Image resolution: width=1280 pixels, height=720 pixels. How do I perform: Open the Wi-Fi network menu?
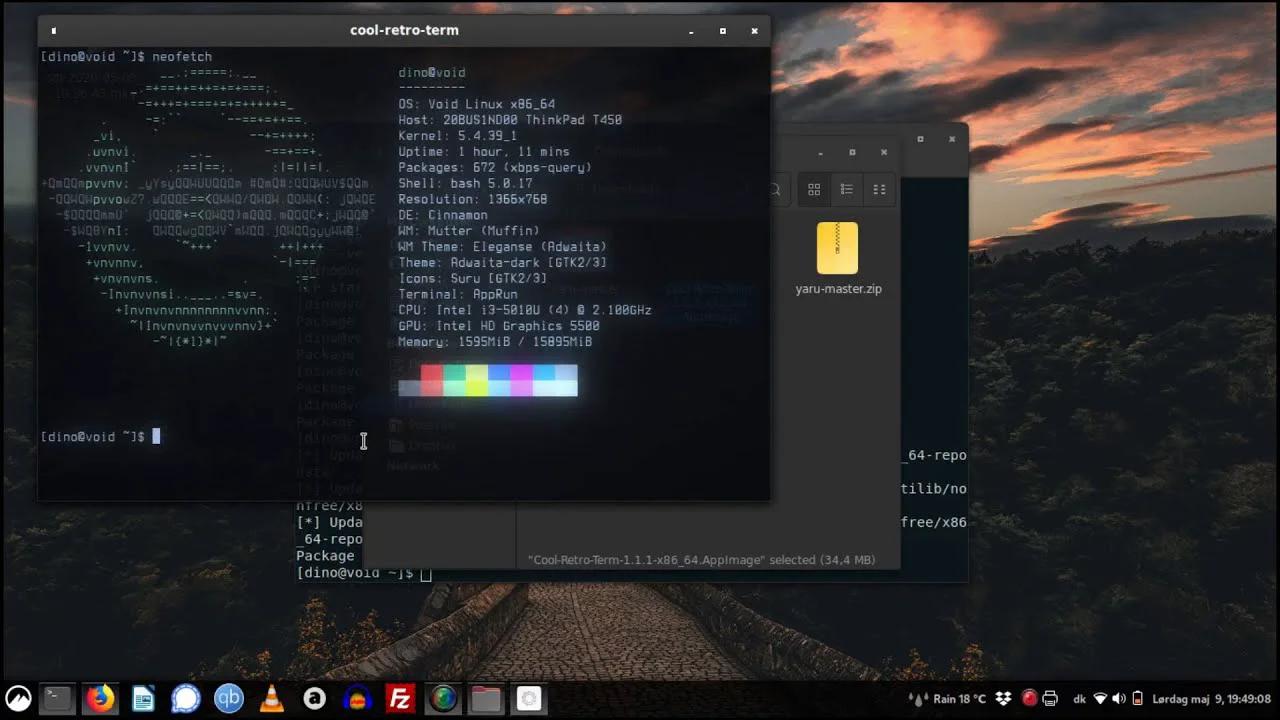coord(1100,698)
